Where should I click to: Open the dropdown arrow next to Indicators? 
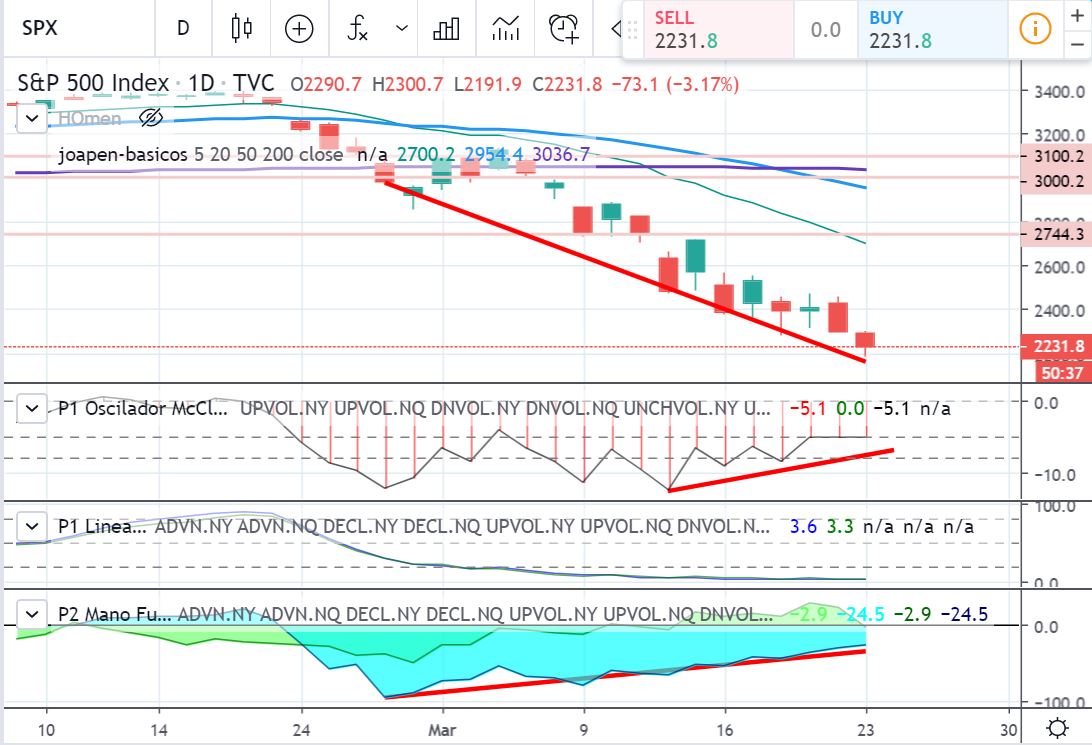402,29
